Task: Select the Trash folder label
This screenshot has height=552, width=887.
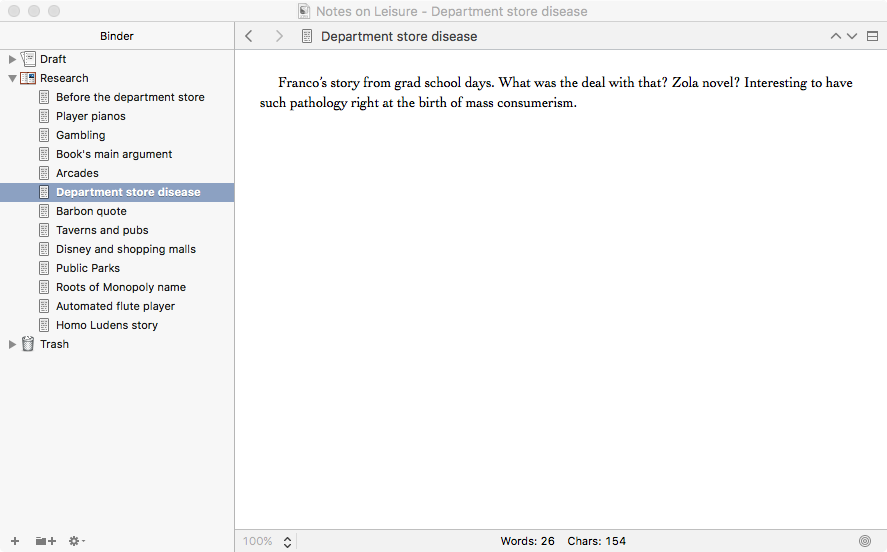Action: pos(54,344)
